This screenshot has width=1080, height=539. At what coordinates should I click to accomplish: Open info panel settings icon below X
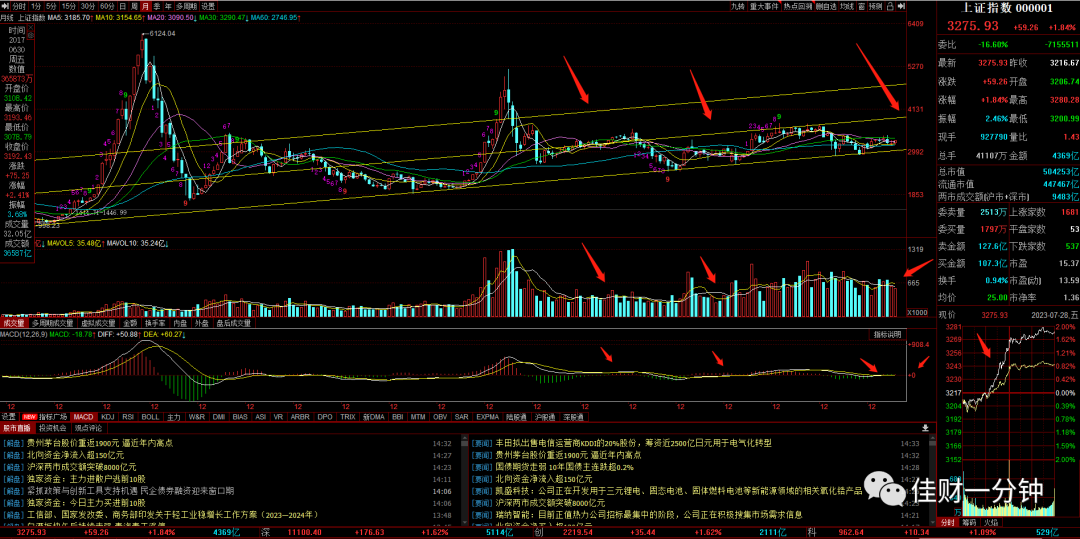pos(31,36)
